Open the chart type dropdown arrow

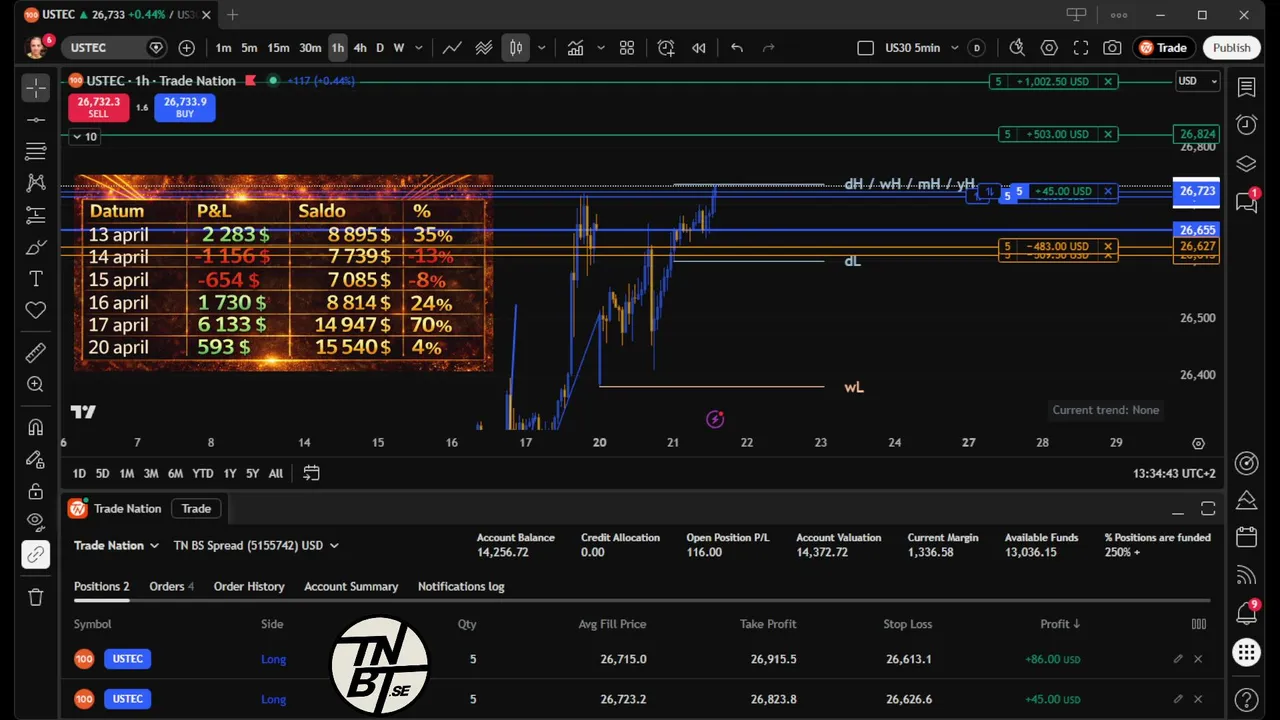(542, 48)
